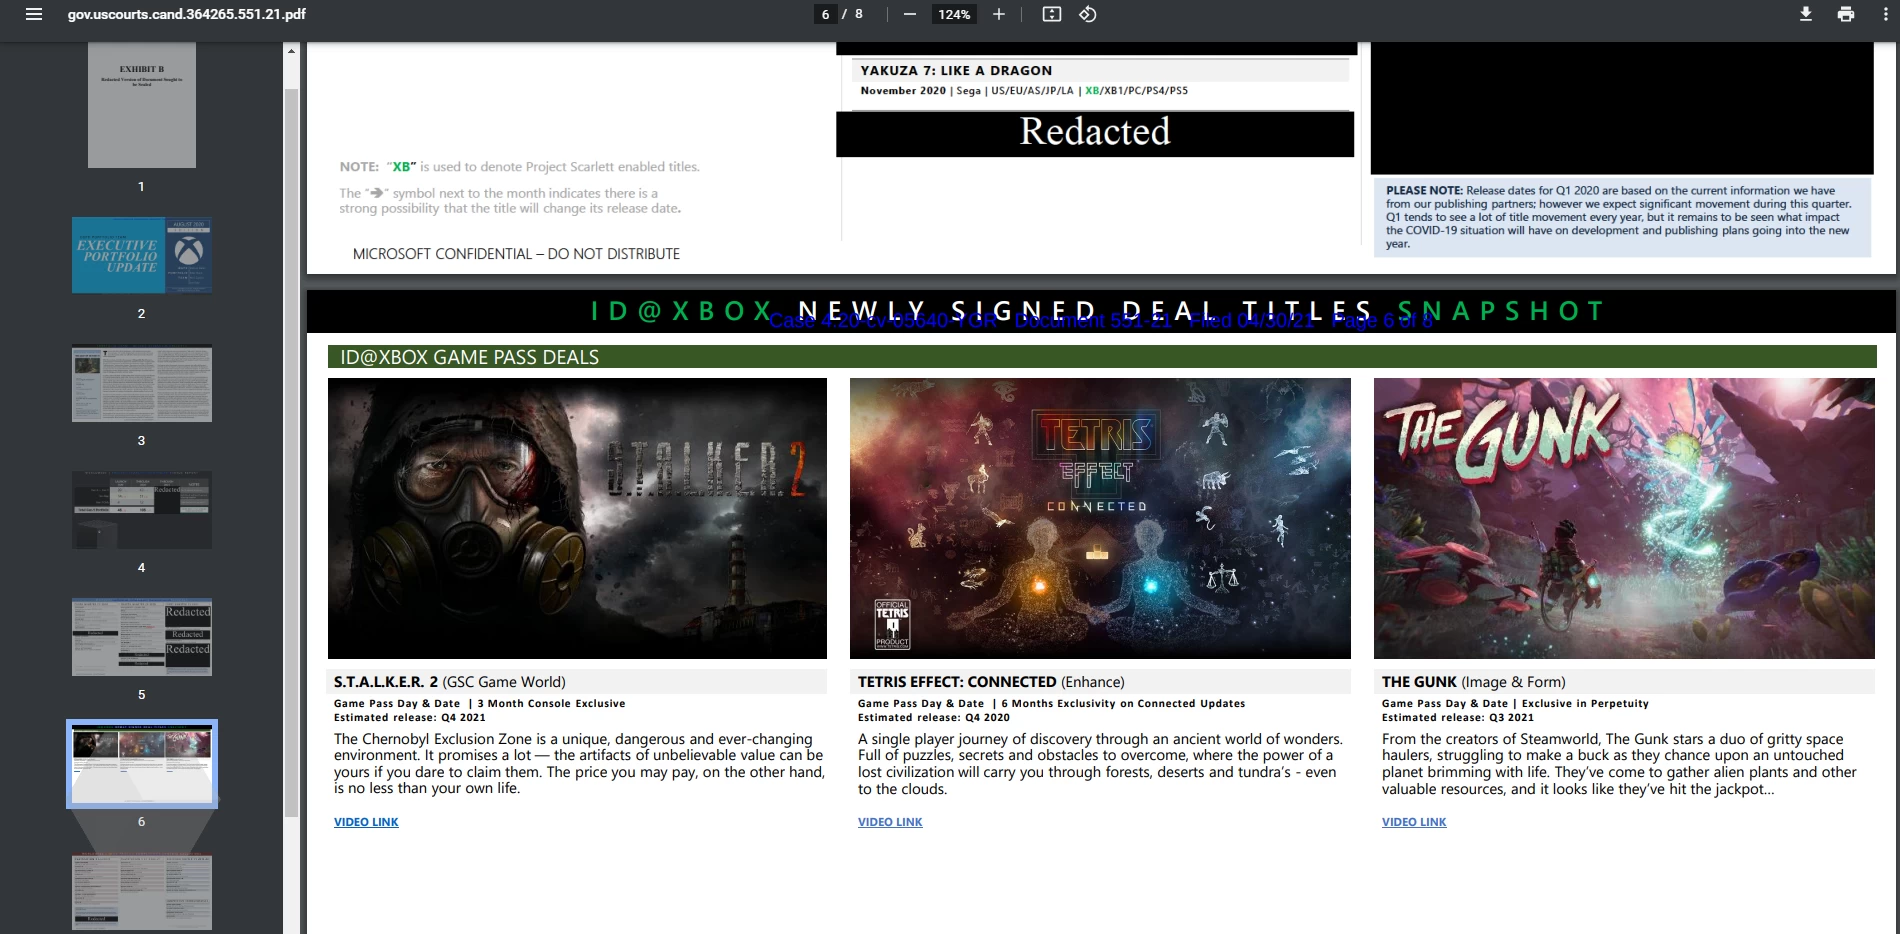Click 'MICROSOFT CONFIDENTIAL – DO NOT DISTRIBUTE' text

516,254
